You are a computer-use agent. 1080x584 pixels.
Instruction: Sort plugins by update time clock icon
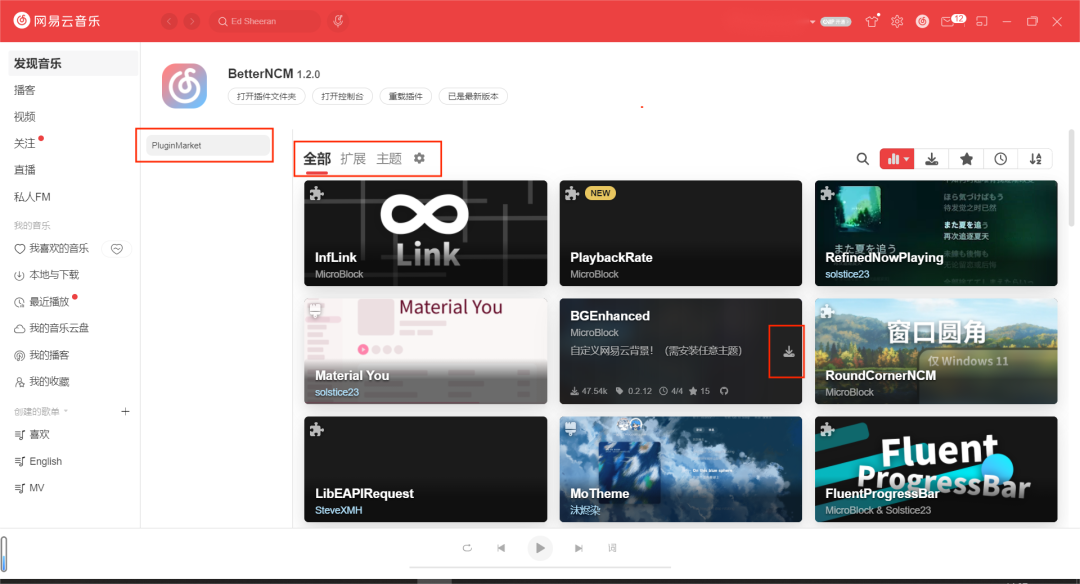click(x=1000, y=159)
